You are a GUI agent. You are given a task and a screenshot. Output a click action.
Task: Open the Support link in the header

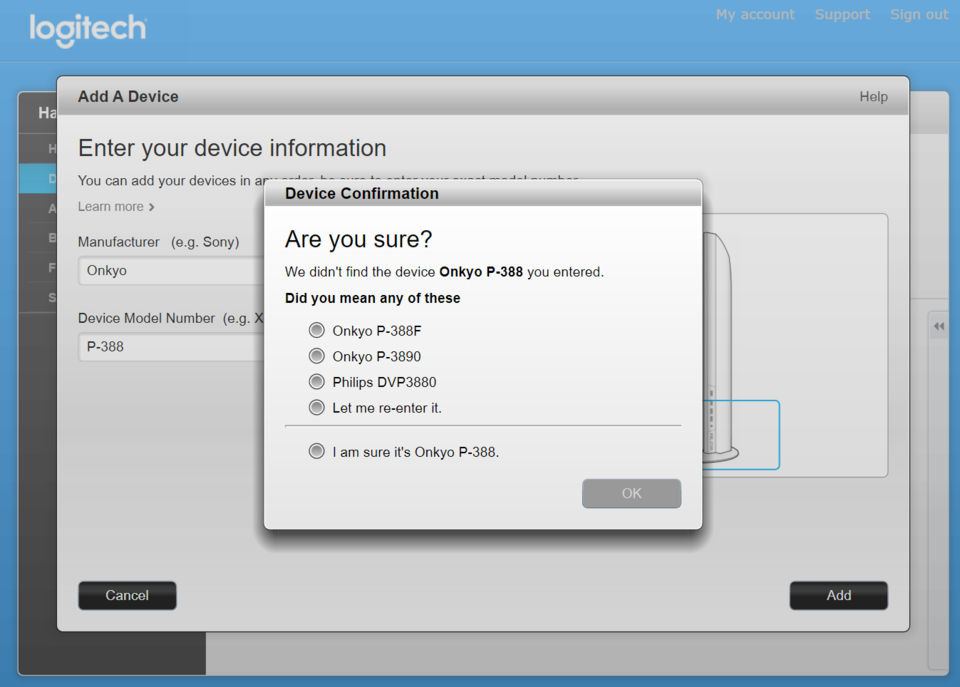pyautogui.click(x=842, y=15)
